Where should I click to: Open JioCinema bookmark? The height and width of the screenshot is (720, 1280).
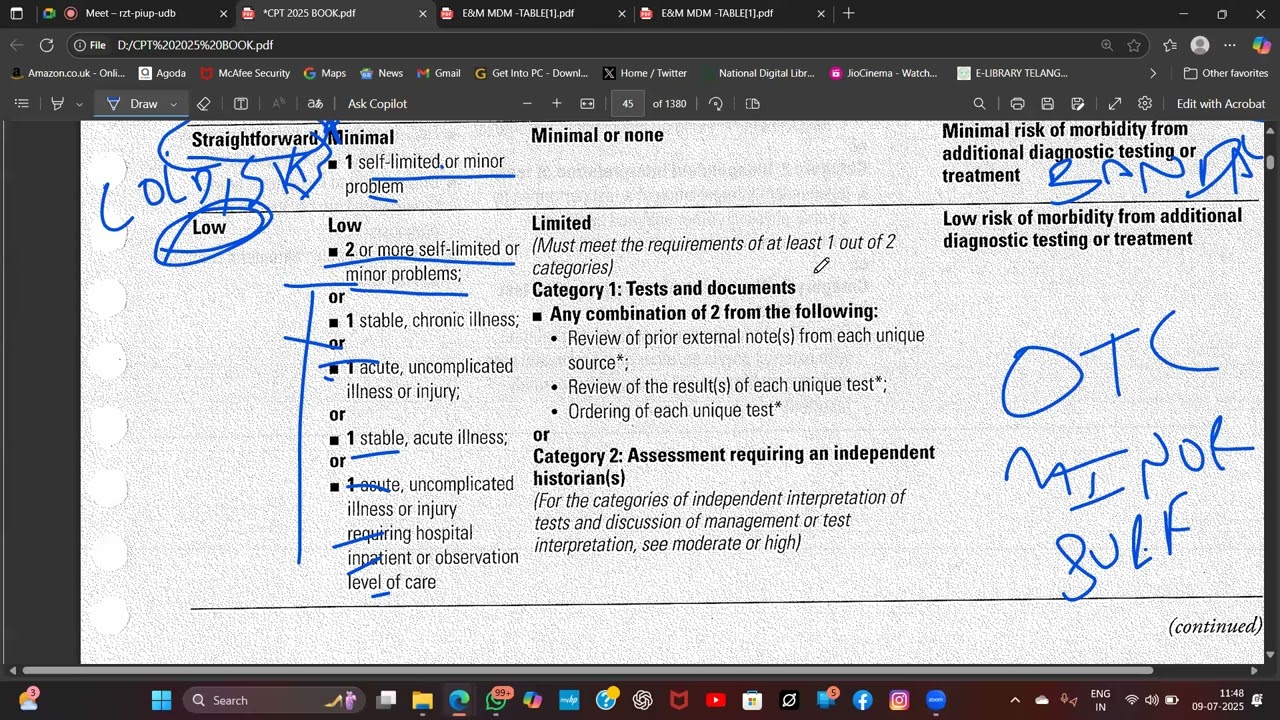coord(884,73)
